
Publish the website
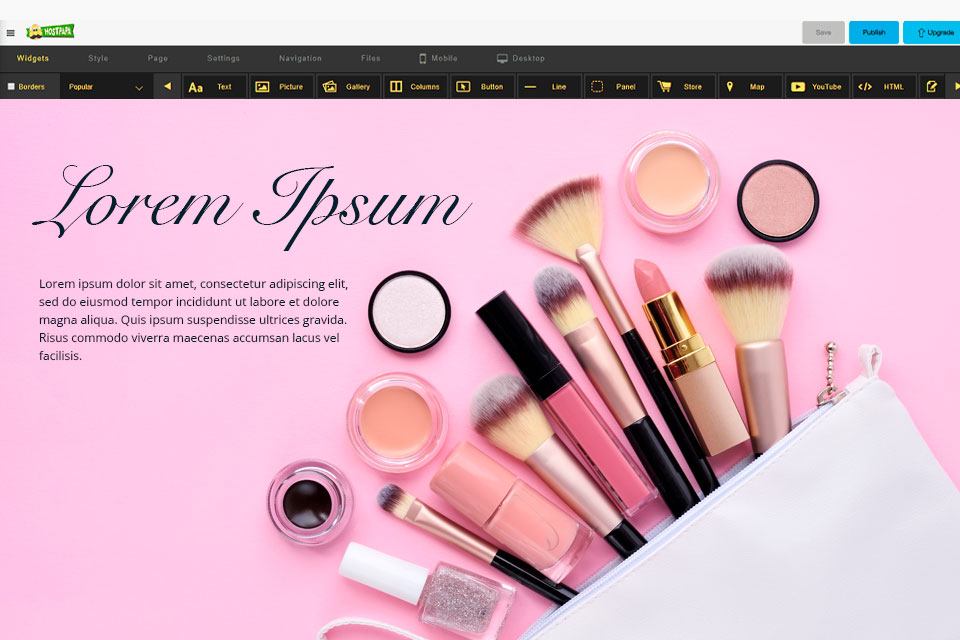[x=874, y=32]
